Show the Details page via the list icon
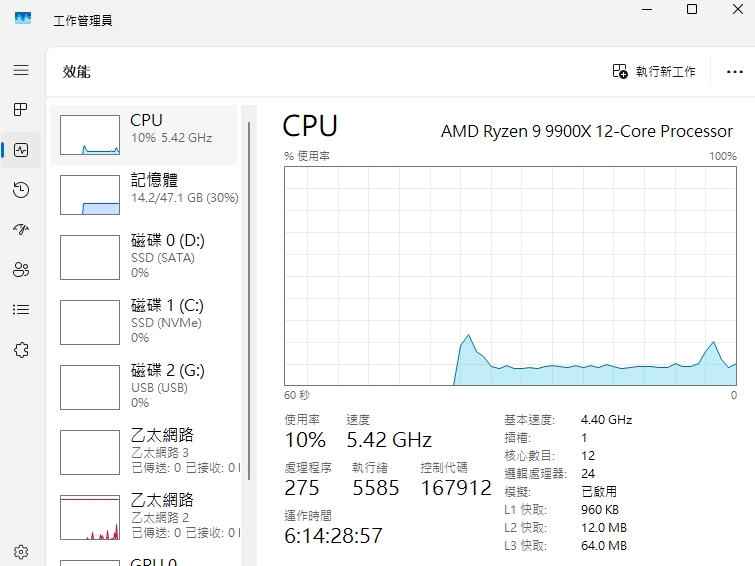 click(21, 309)
